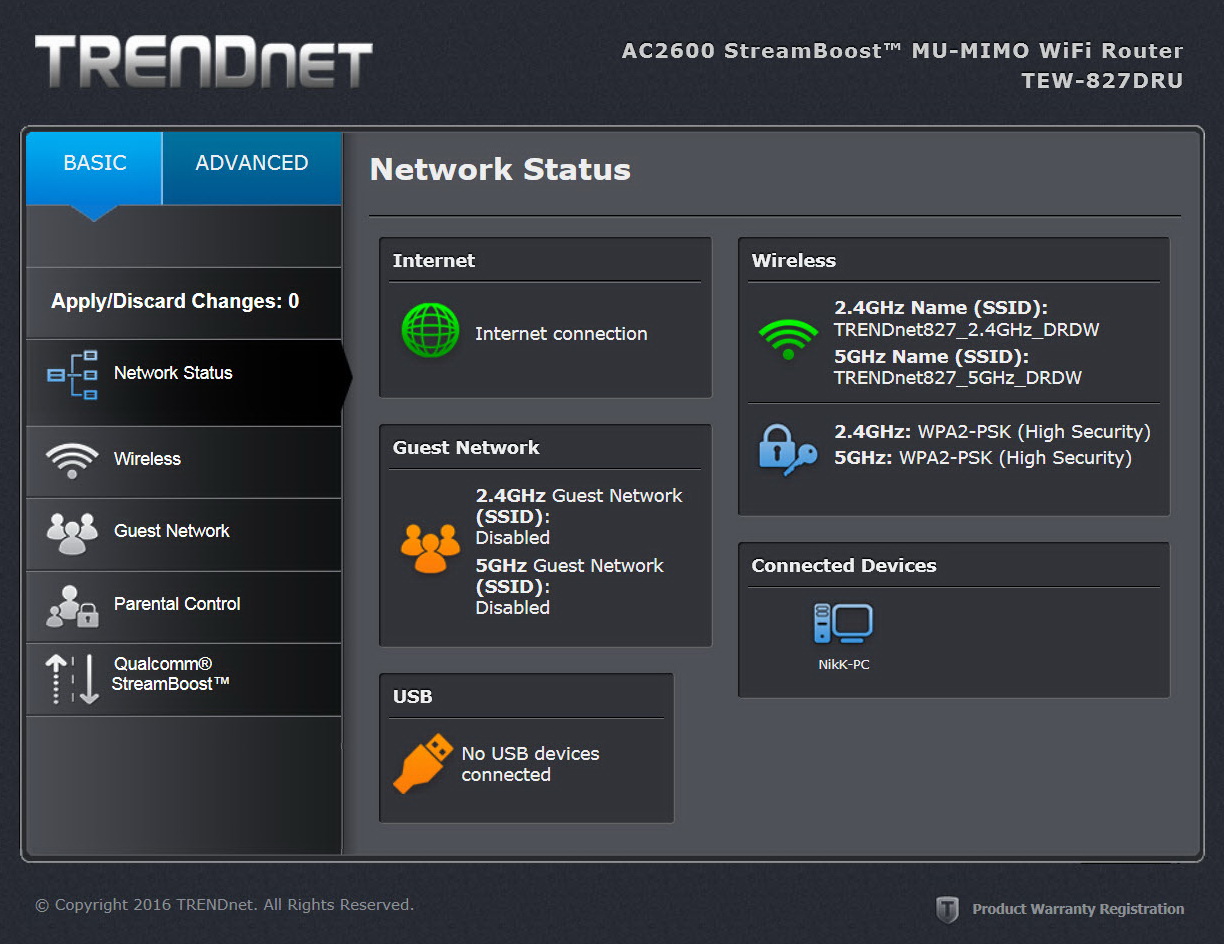Click the Connected Devices panel header
Viewport: 1224px width, 944px height.
click(844, 566)
